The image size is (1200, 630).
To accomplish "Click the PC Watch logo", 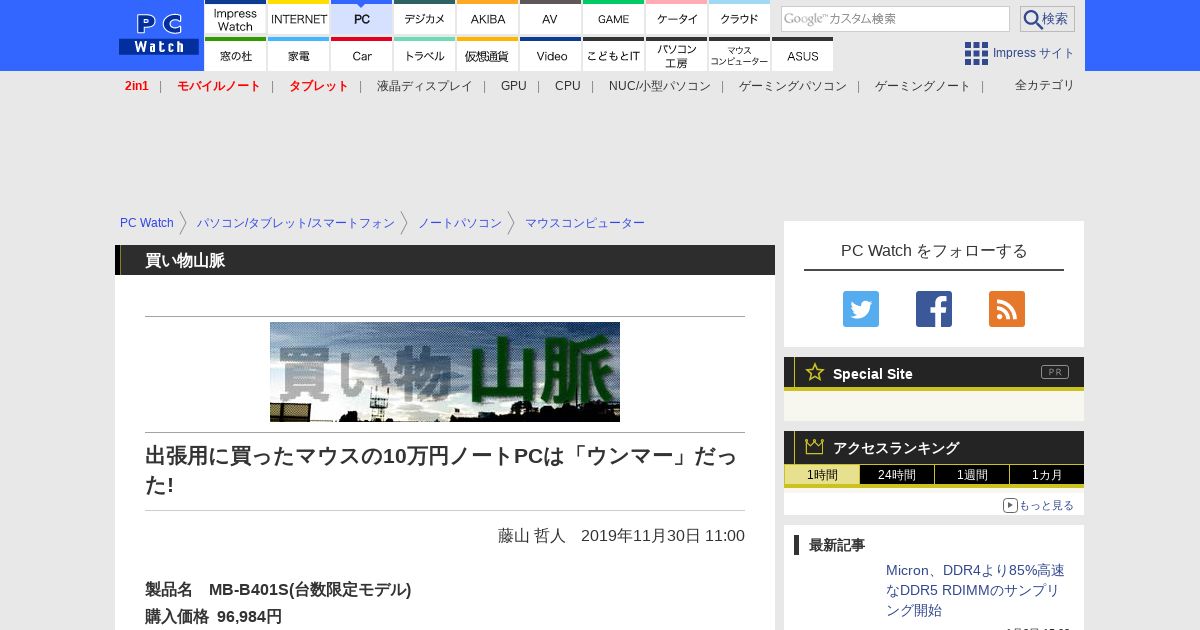I will click(159, 35).
